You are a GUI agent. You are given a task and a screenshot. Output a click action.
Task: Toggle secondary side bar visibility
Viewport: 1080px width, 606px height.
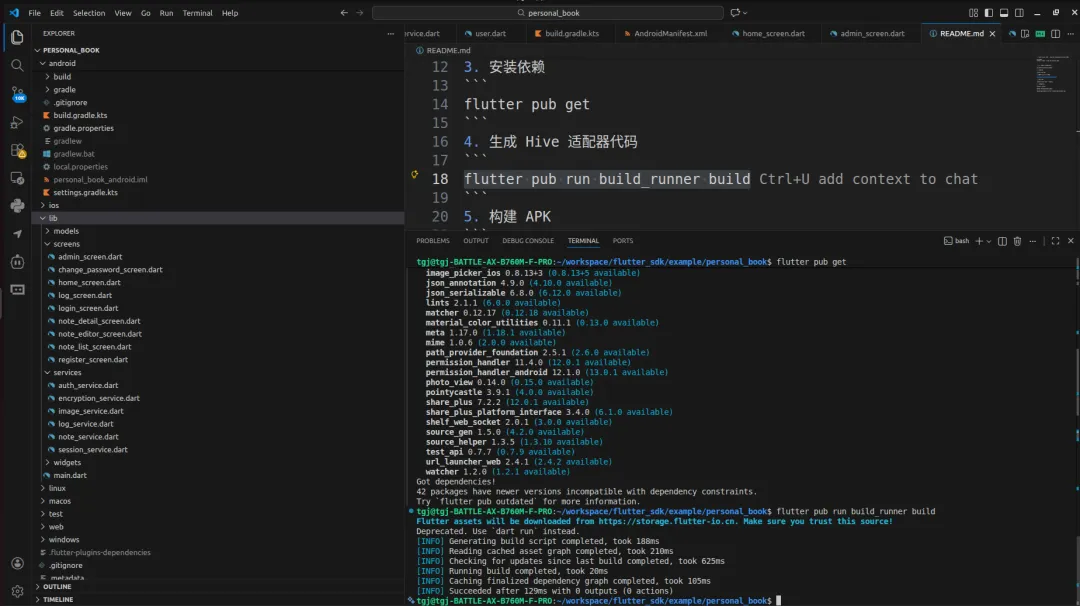click(1019, 12)
